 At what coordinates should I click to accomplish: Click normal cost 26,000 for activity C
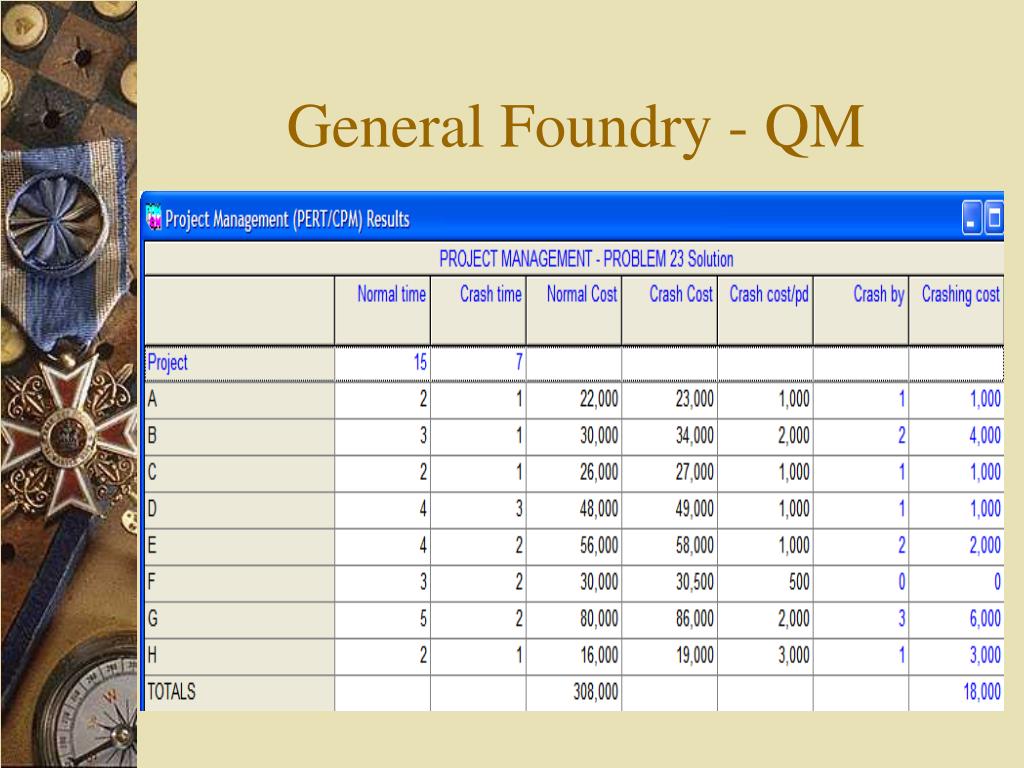(599, 472)
